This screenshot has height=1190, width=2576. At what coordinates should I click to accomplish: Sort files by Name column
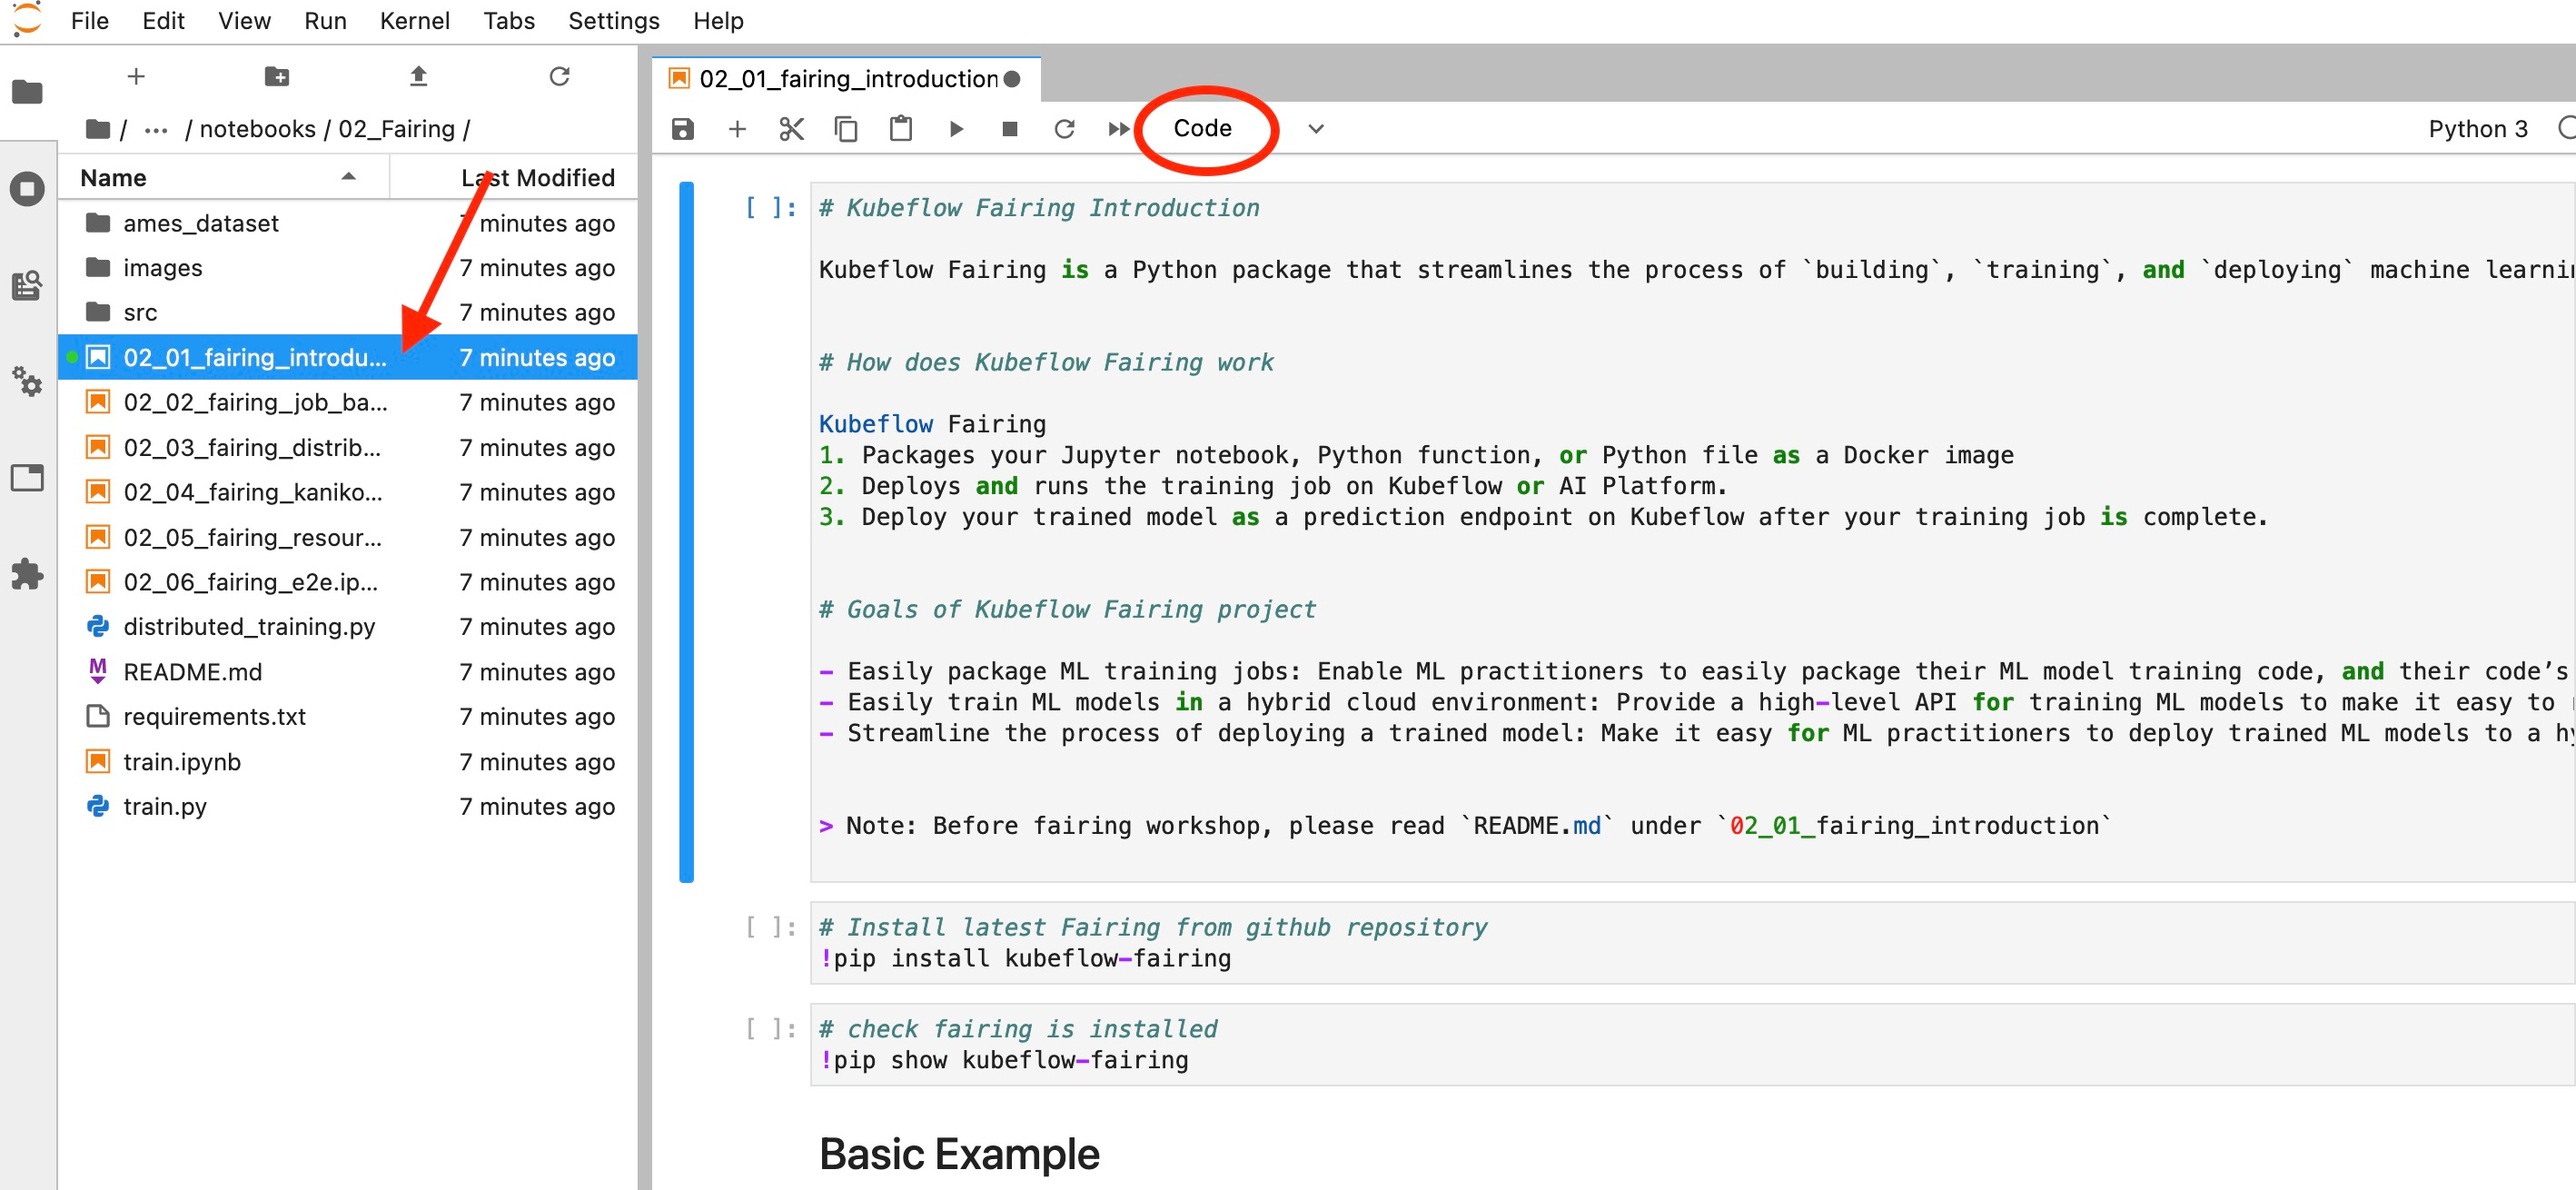pyautogui.click(x=223, y=178)
